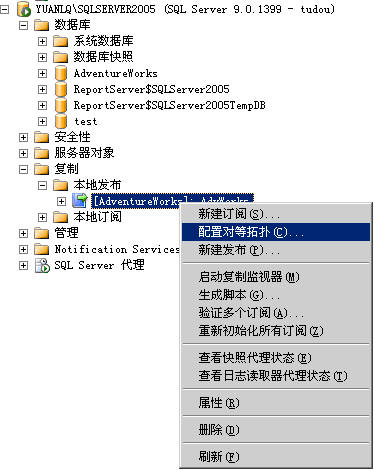Click the ReportServer$SQLServer2005TempDB database icon
This screenshot has width=374, height=470.
pos(61,105)
